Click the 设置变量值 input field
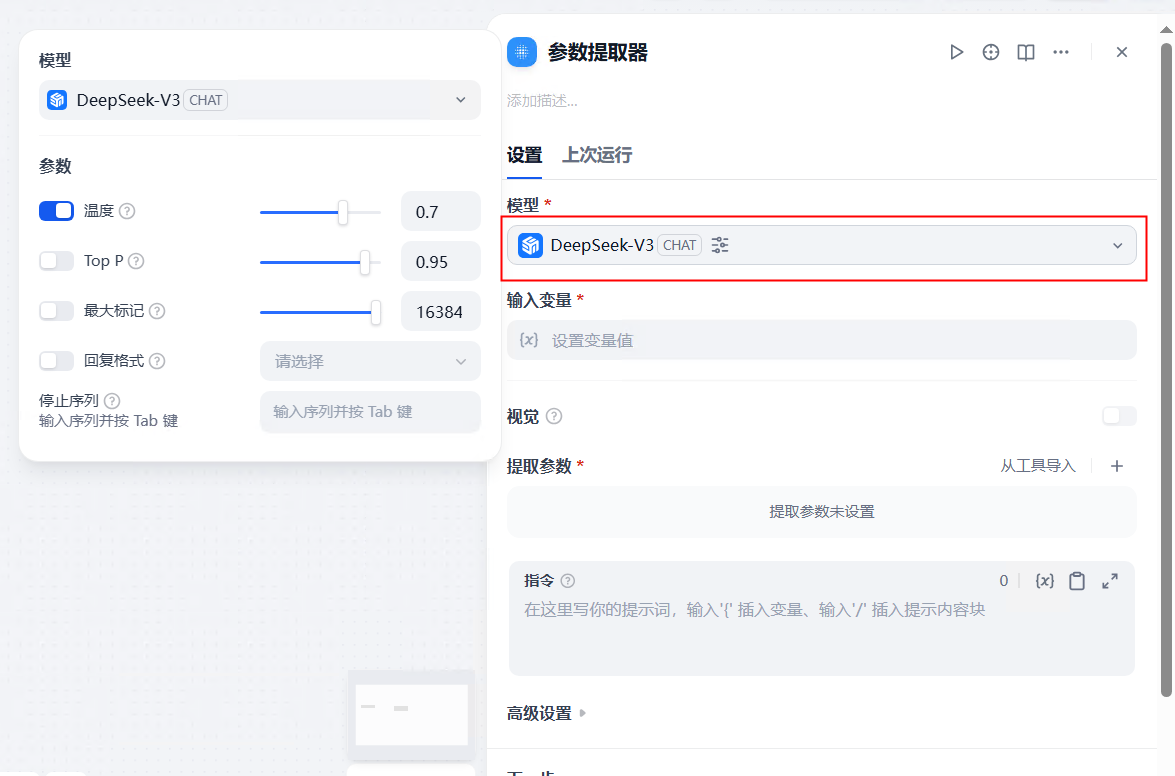 click(800, 340)
